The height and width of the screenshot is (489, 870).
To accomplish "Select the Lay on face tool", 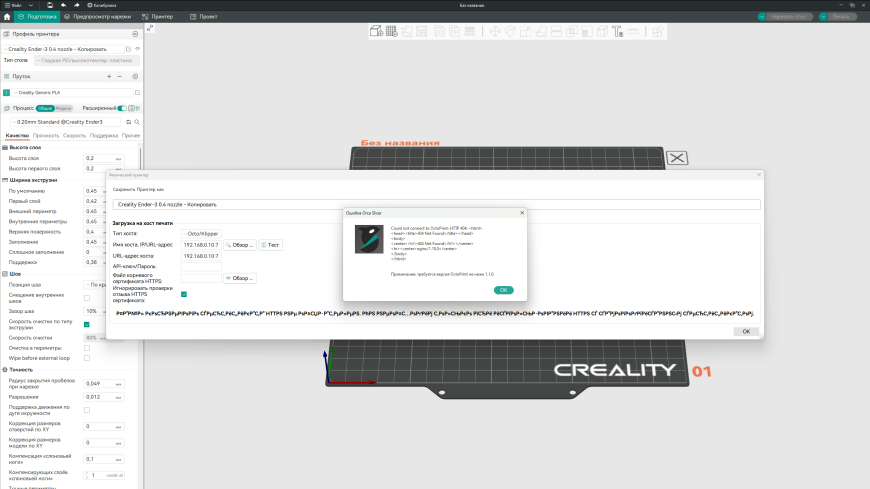I will click(x=541, y=32).
